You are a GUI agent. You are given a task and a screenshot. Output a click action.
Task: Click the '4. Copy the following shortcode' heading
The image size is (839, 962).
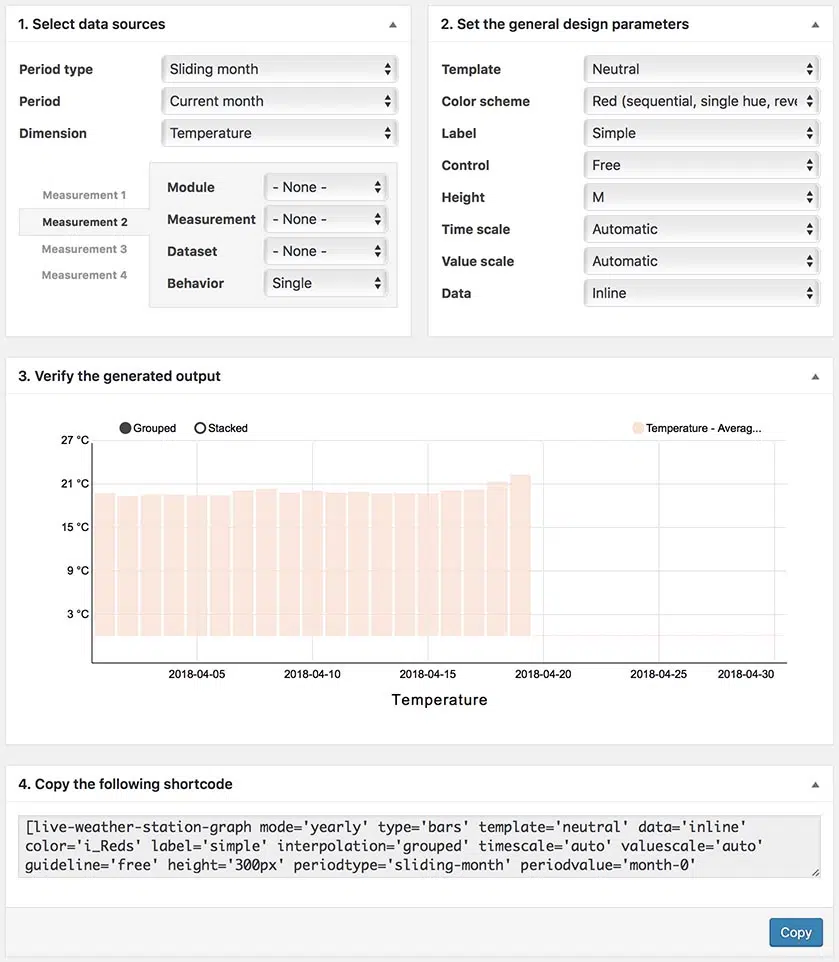[x=125, y=785]
